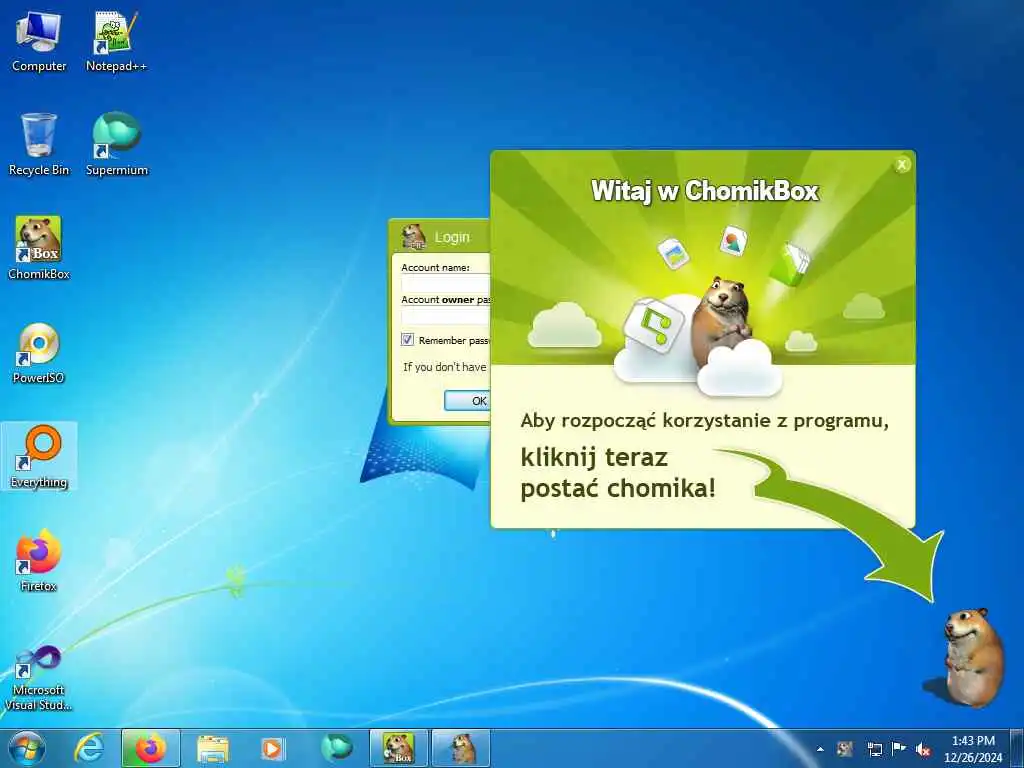Image resolution: width=1024 pixels, height=768 pixels.
Task: Click the muted volume speaker tray icon
Action: click(923, 749)
